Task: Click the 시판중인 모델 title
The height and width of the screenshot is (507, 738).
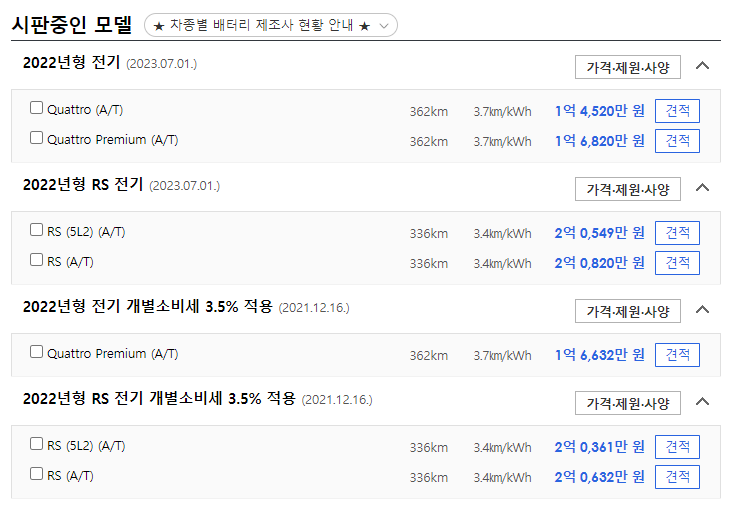Action: pyautogui.click(x=72, y=25)
